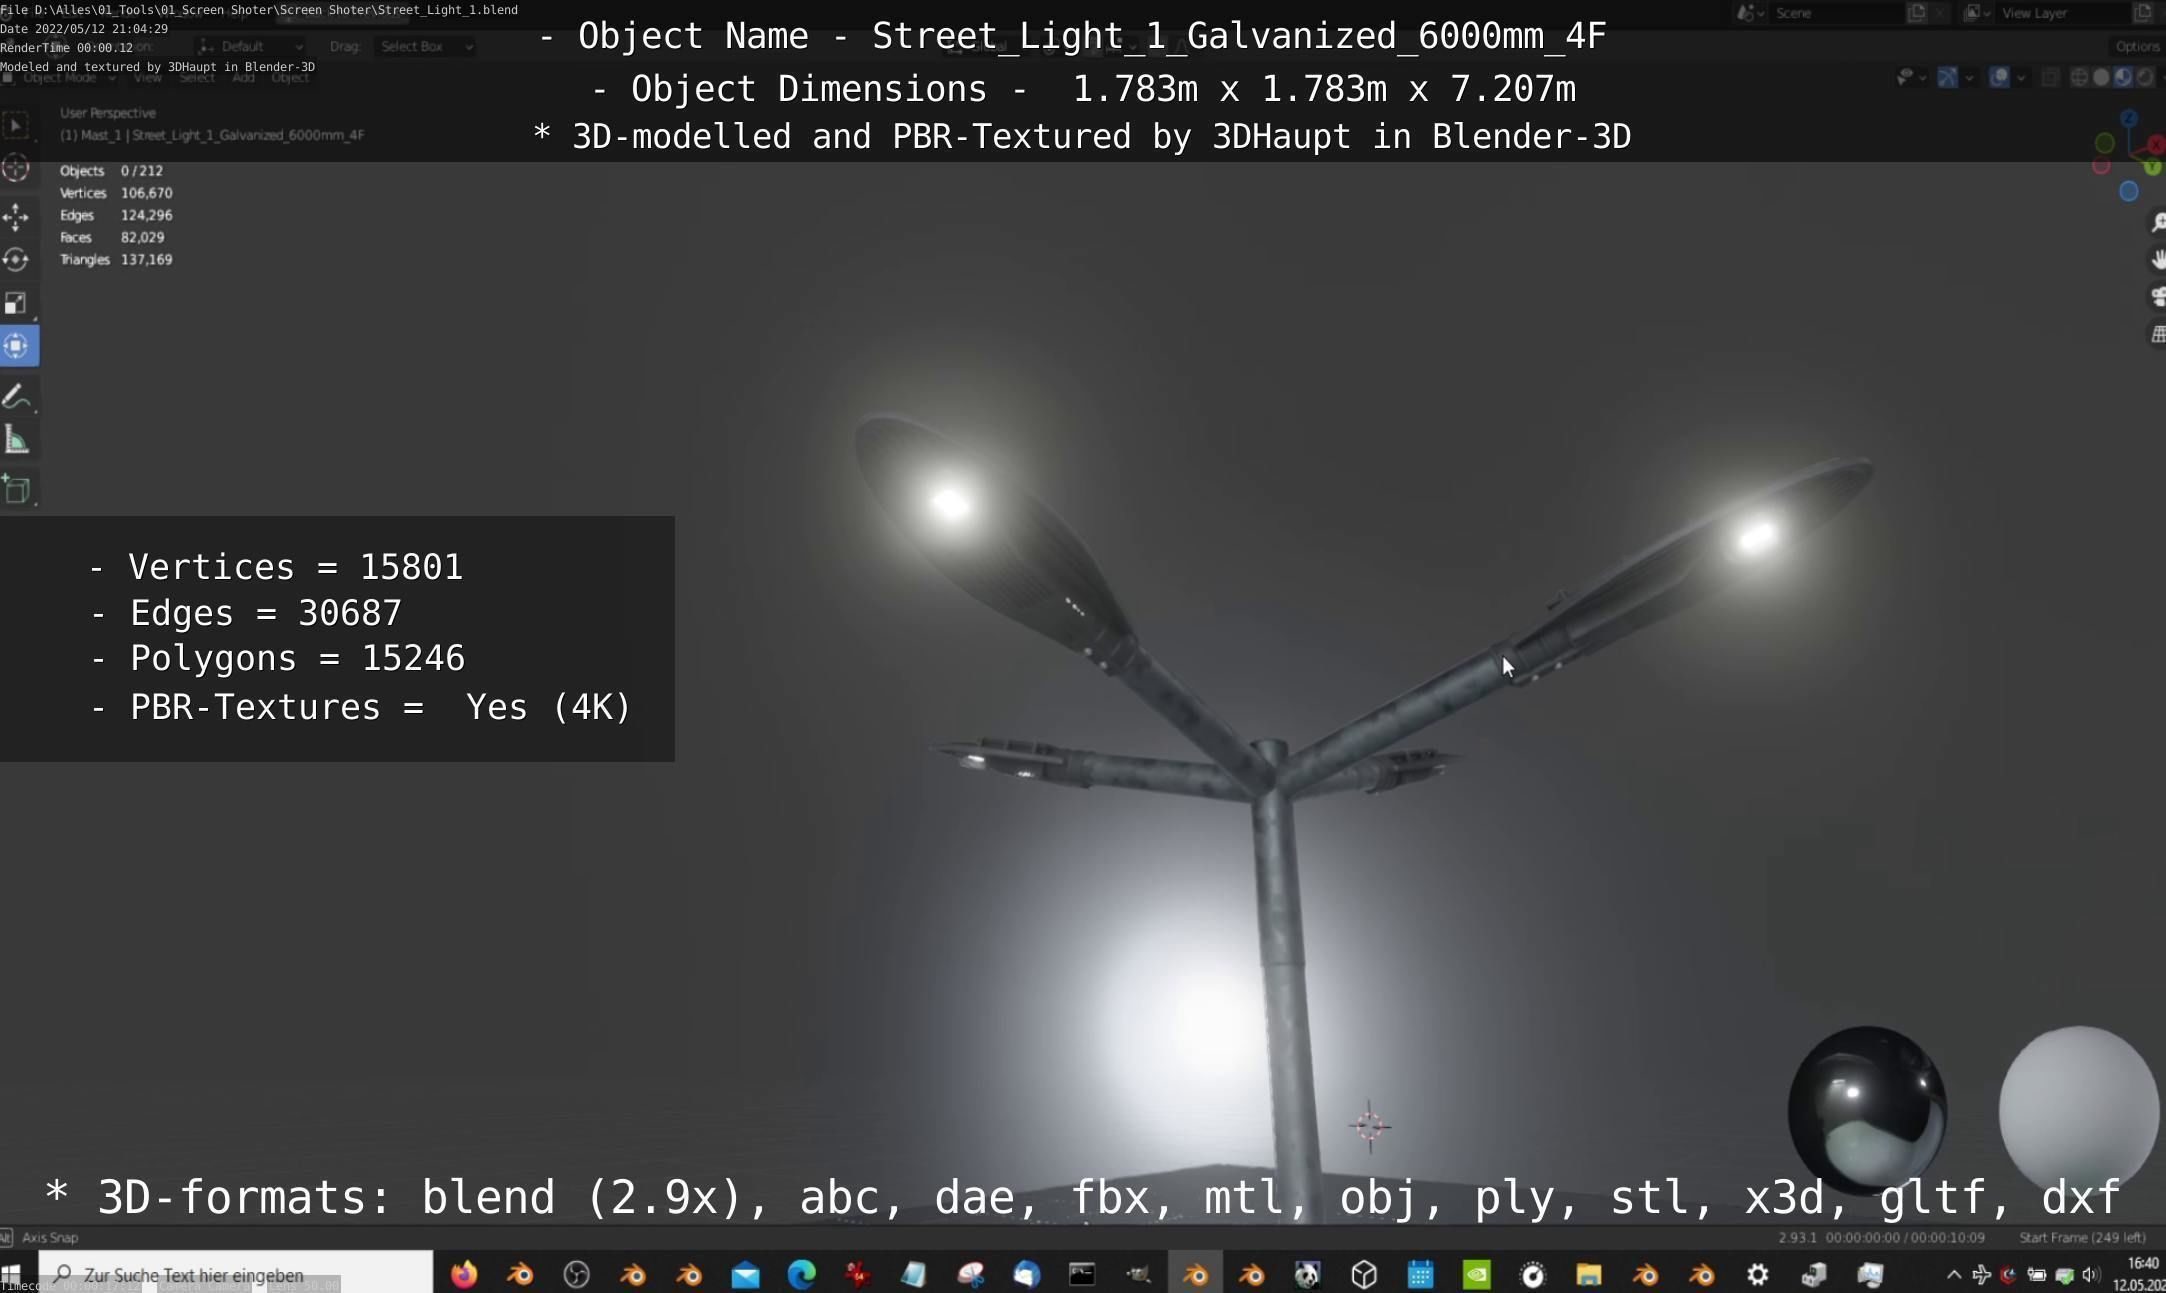Image resolution: width=2166 pixels, height=1293 pixels.
Task: Open the scene browse dropdown
Action: (x=1750, y=13)
